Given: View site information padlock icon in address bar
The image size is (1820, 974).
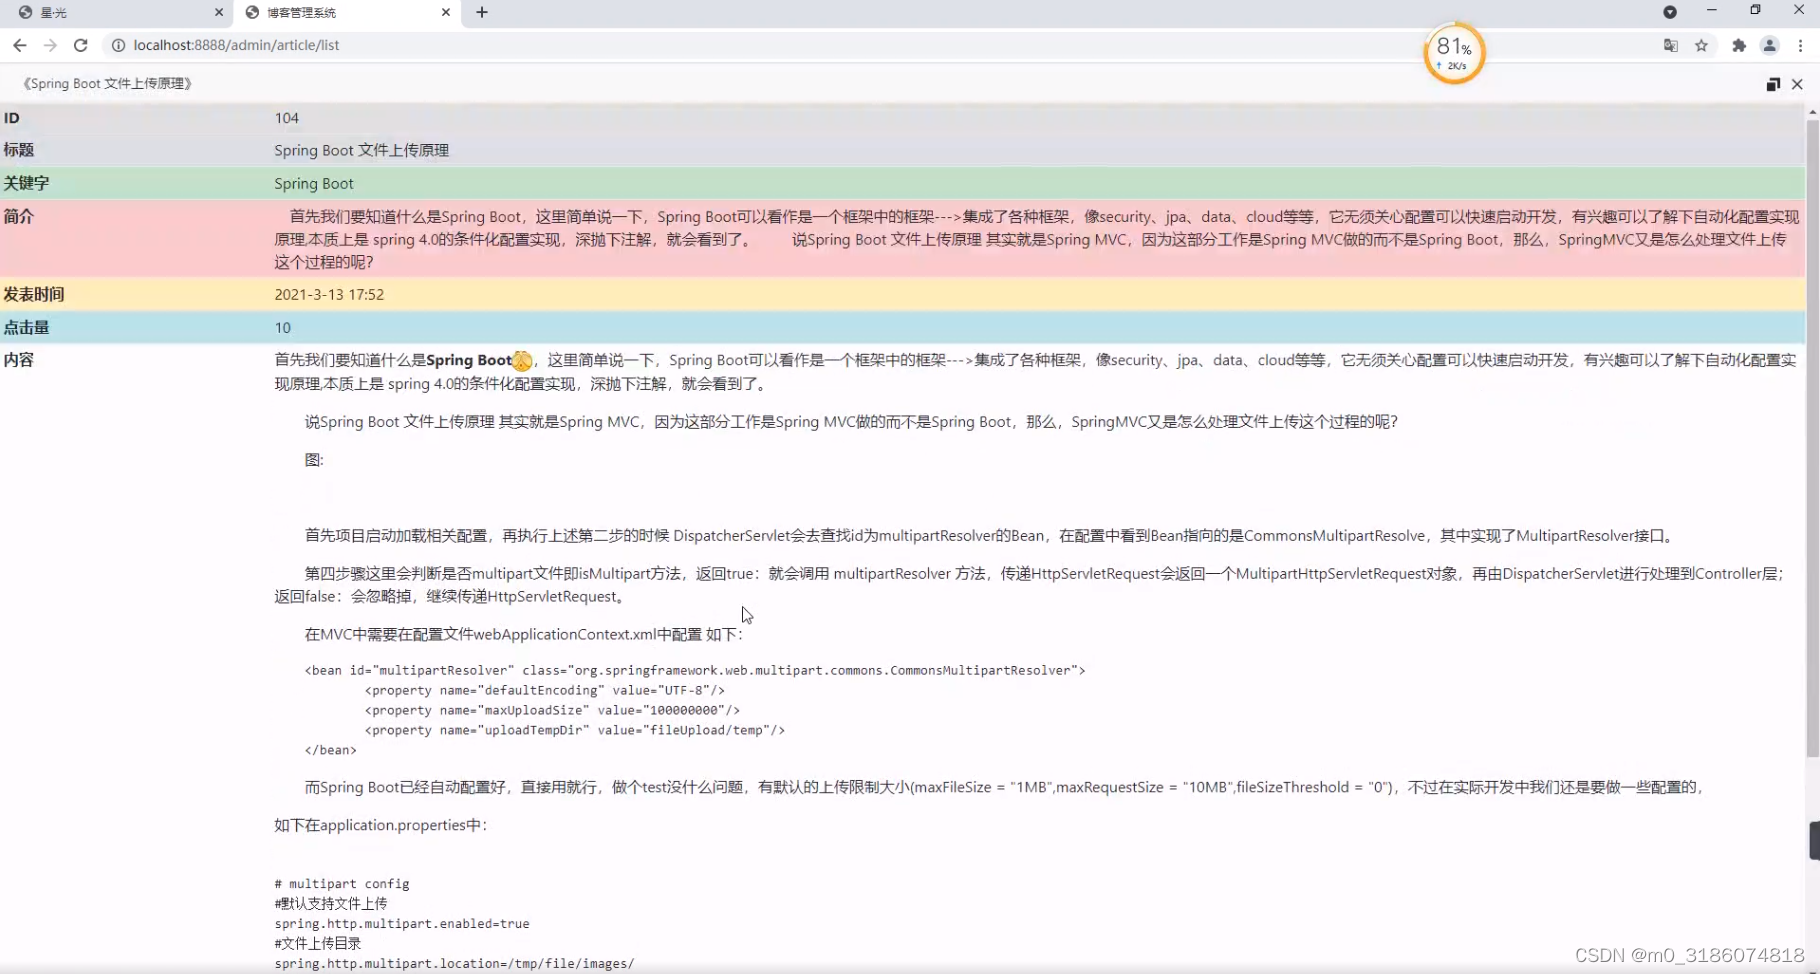Looking at the screenshot, I should point(119,45).
